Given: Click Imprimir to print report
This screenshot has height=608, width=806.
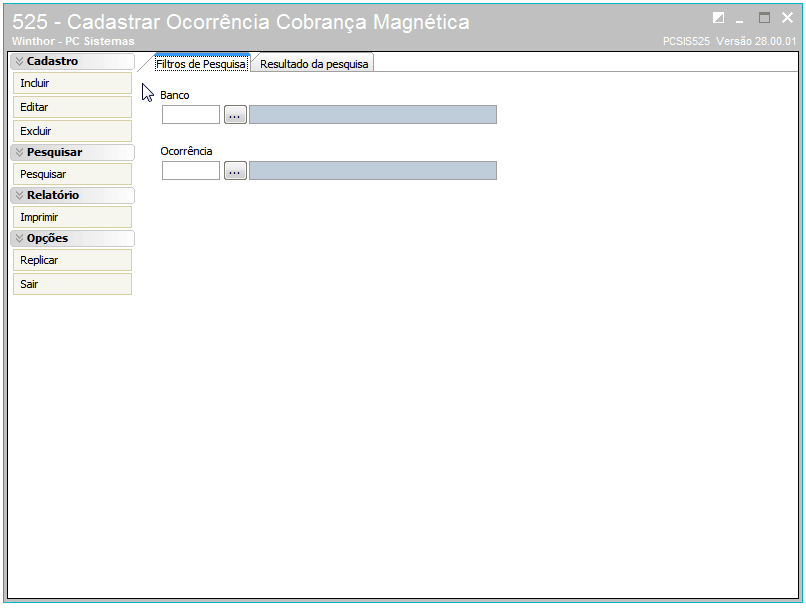Looking at the screenshot, I should [72, 217].
